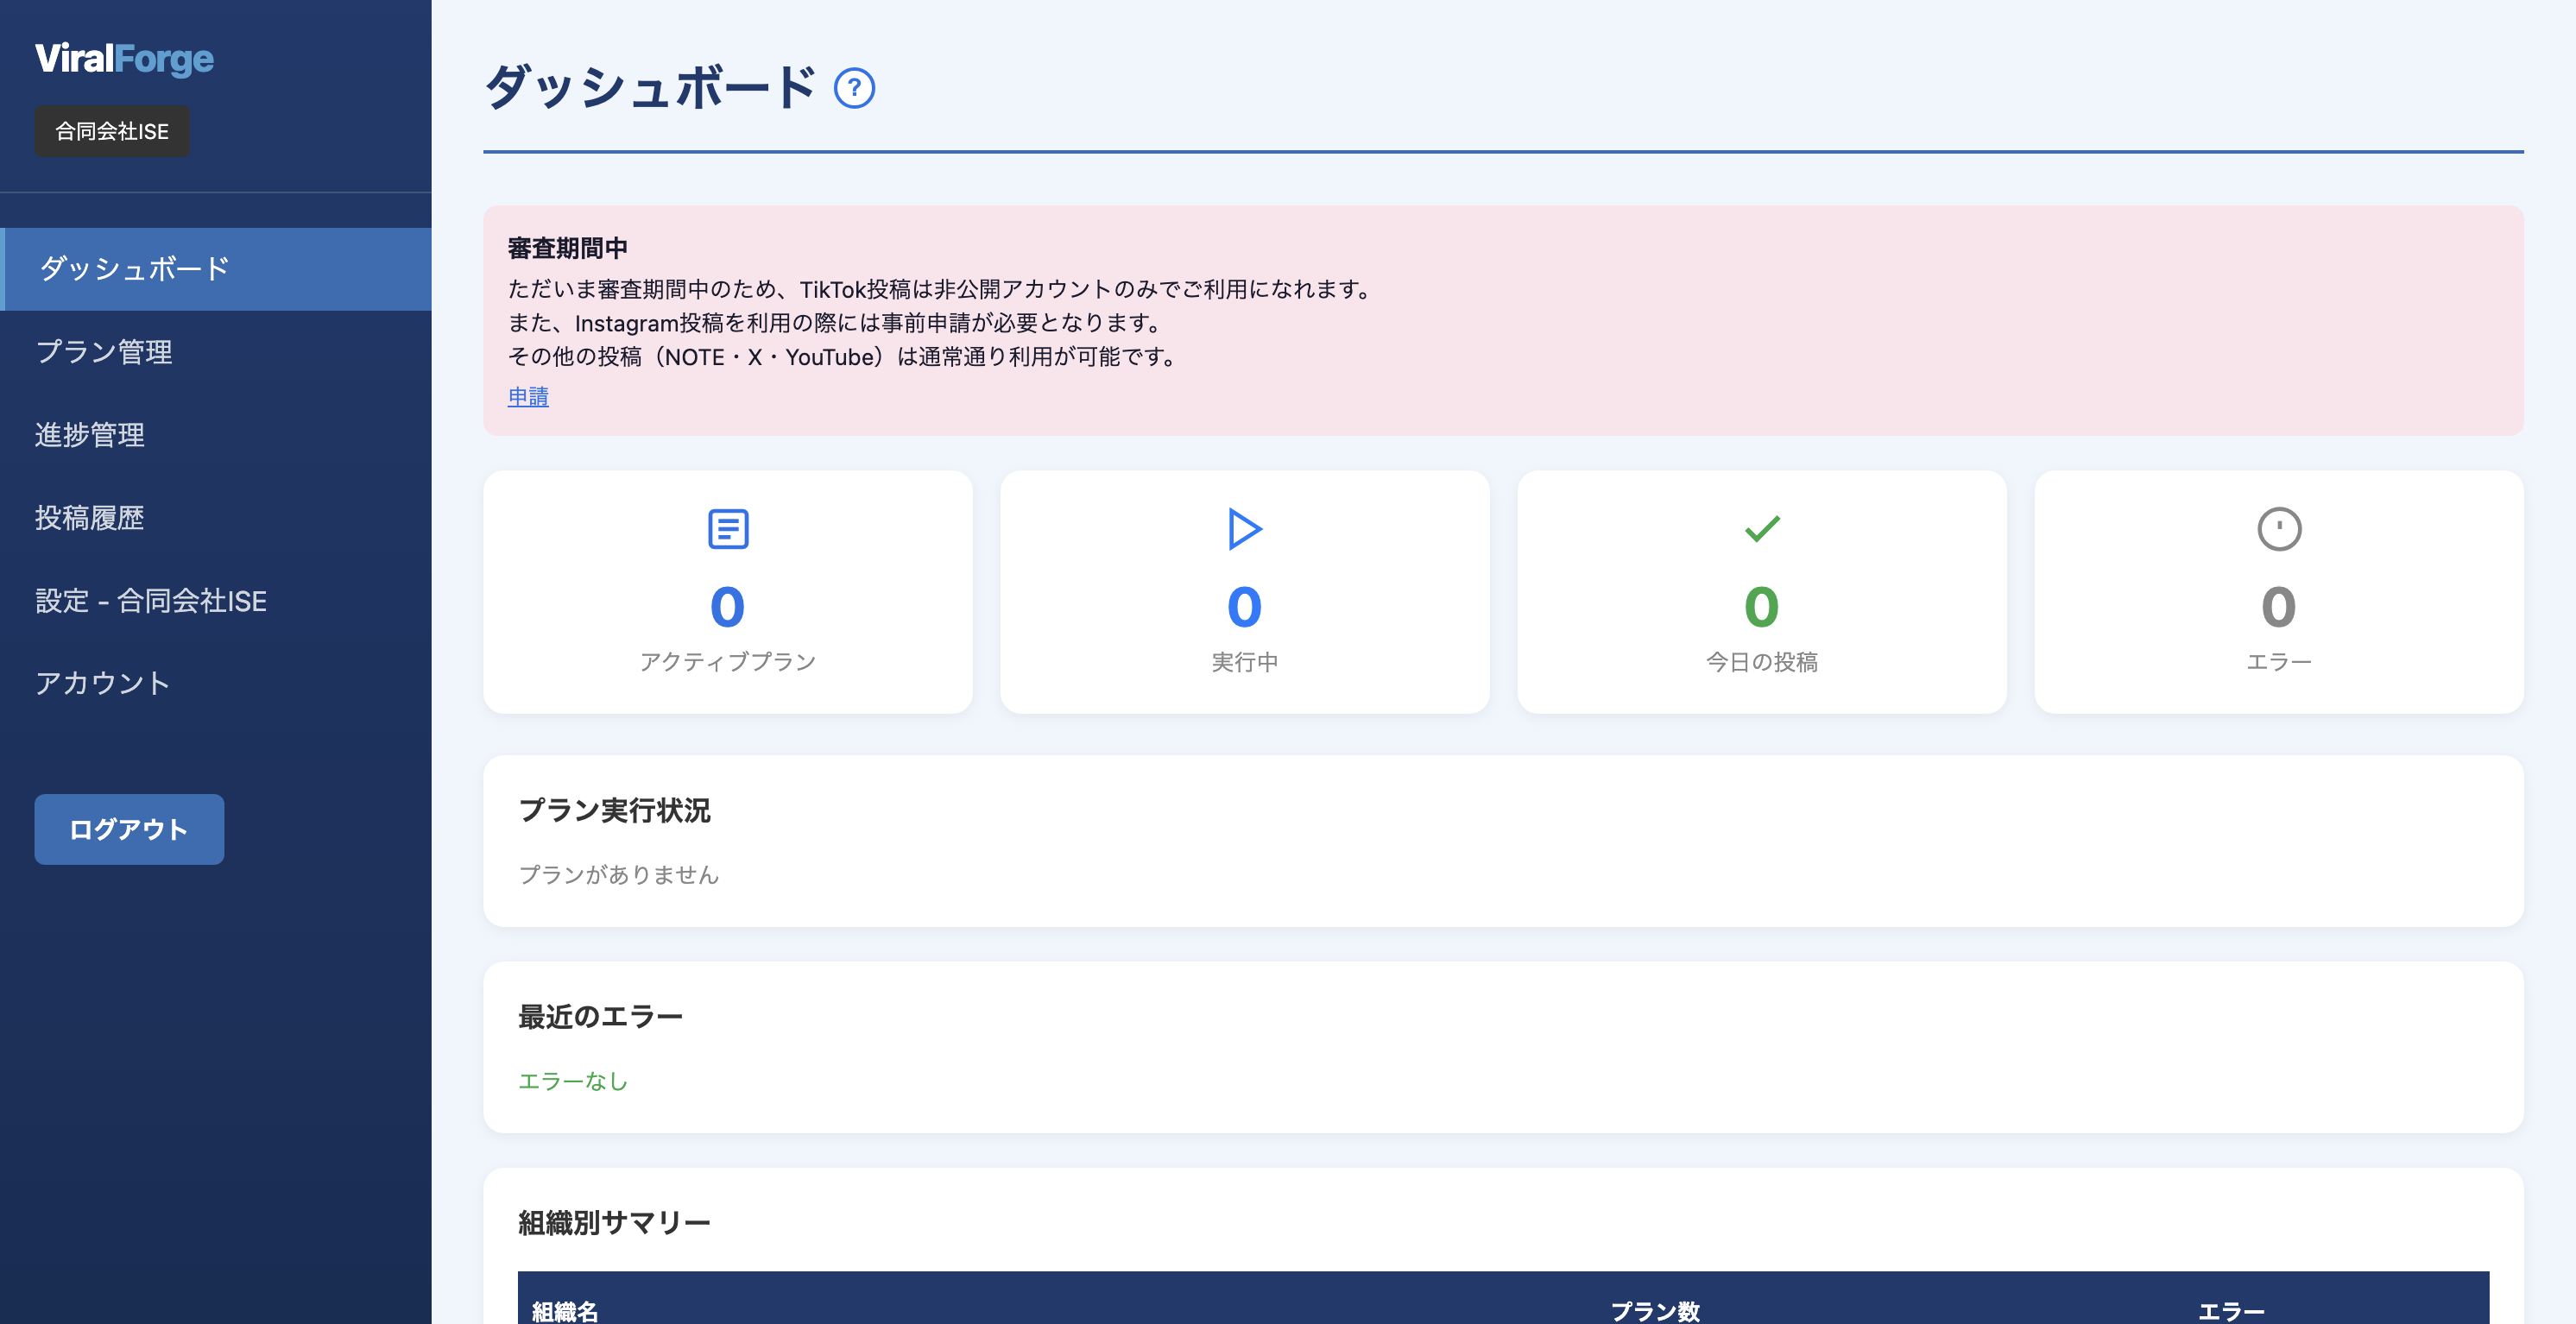Image resolution: width=2576 pixels, height=1324 pixels.
Task: Go to the アカウント page
Action: (x=103, y=683)
